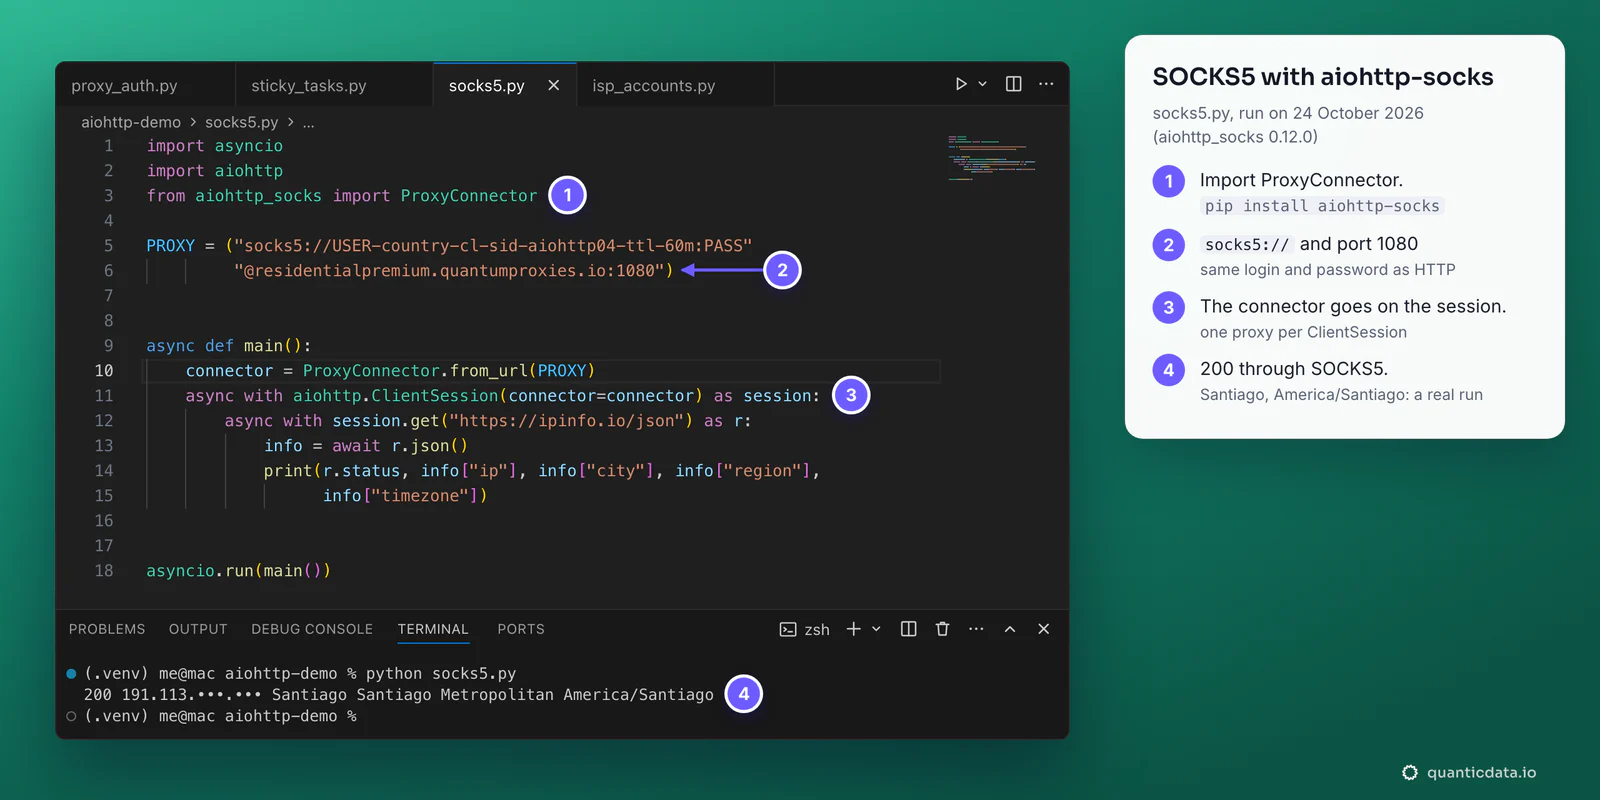Click the empty terminal prompt line

tap(220, 716)
